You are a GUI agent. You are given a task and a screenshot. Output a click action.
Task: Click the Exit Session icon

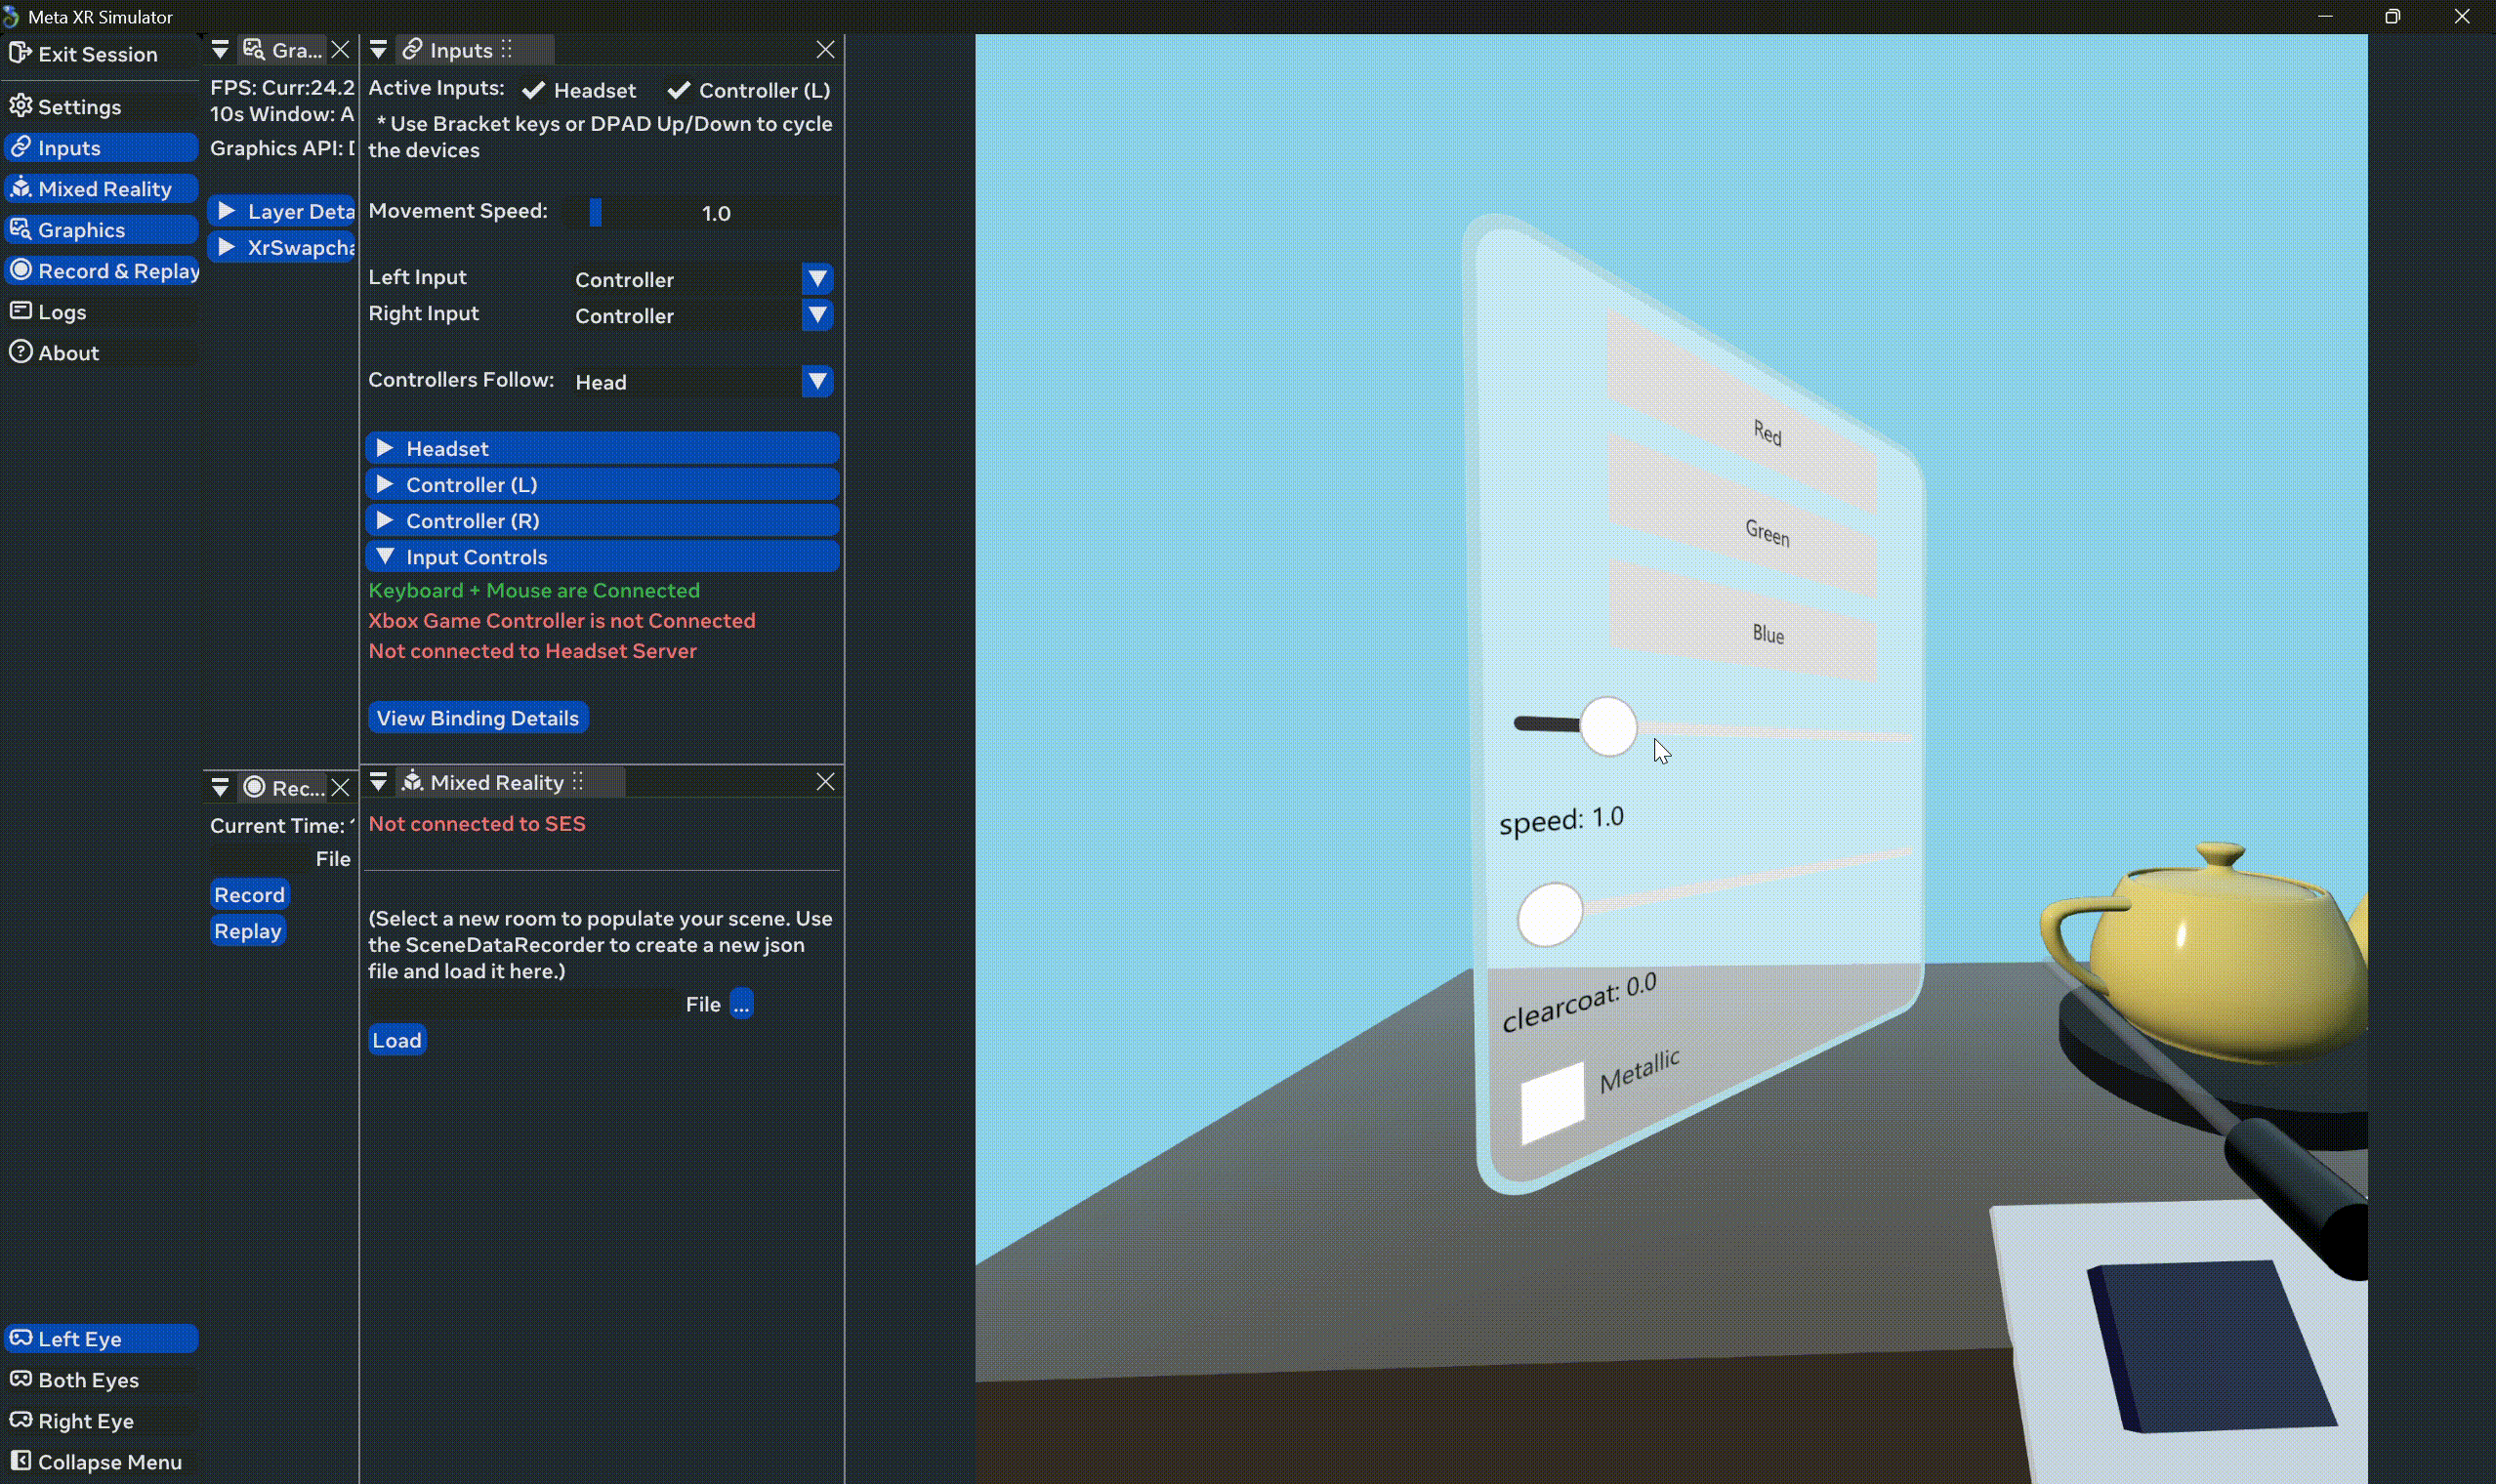tap(20, 53)
